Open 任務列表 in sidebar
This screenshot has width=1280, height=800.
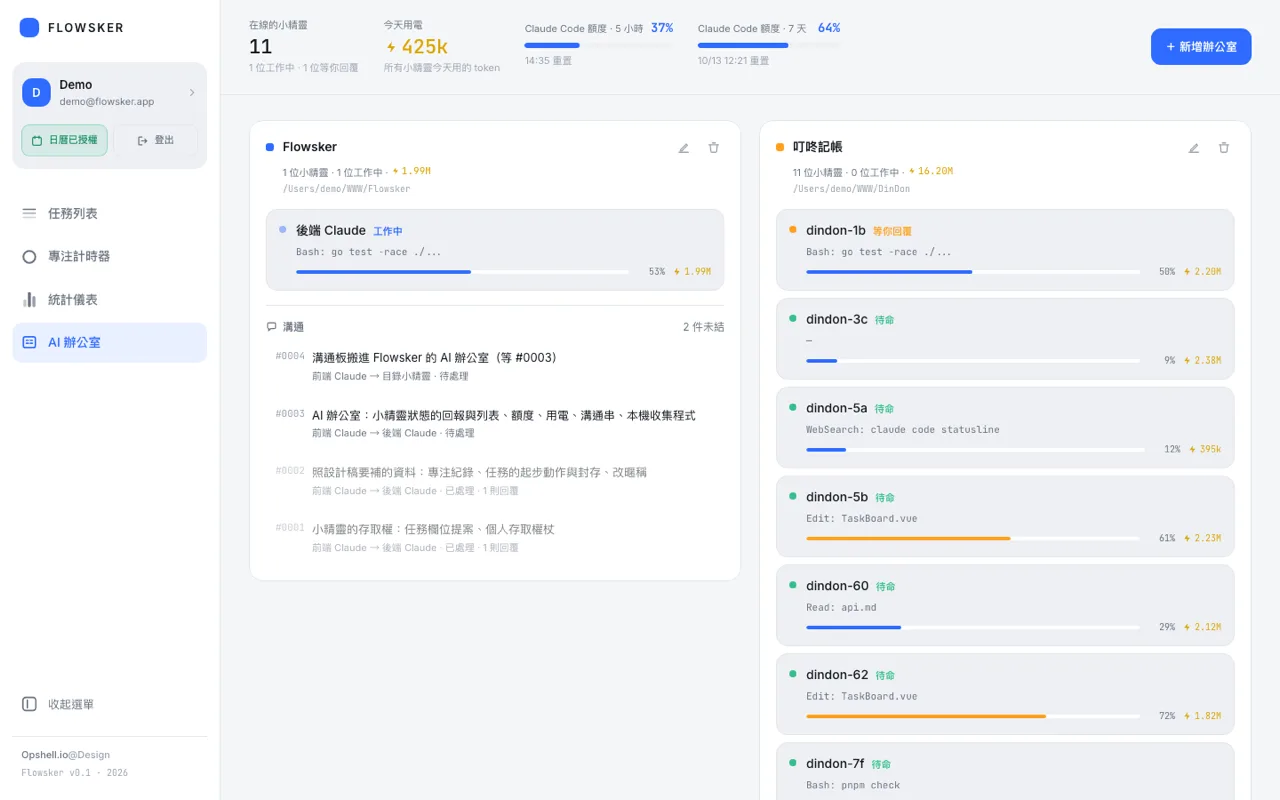[x=110, y=213]
